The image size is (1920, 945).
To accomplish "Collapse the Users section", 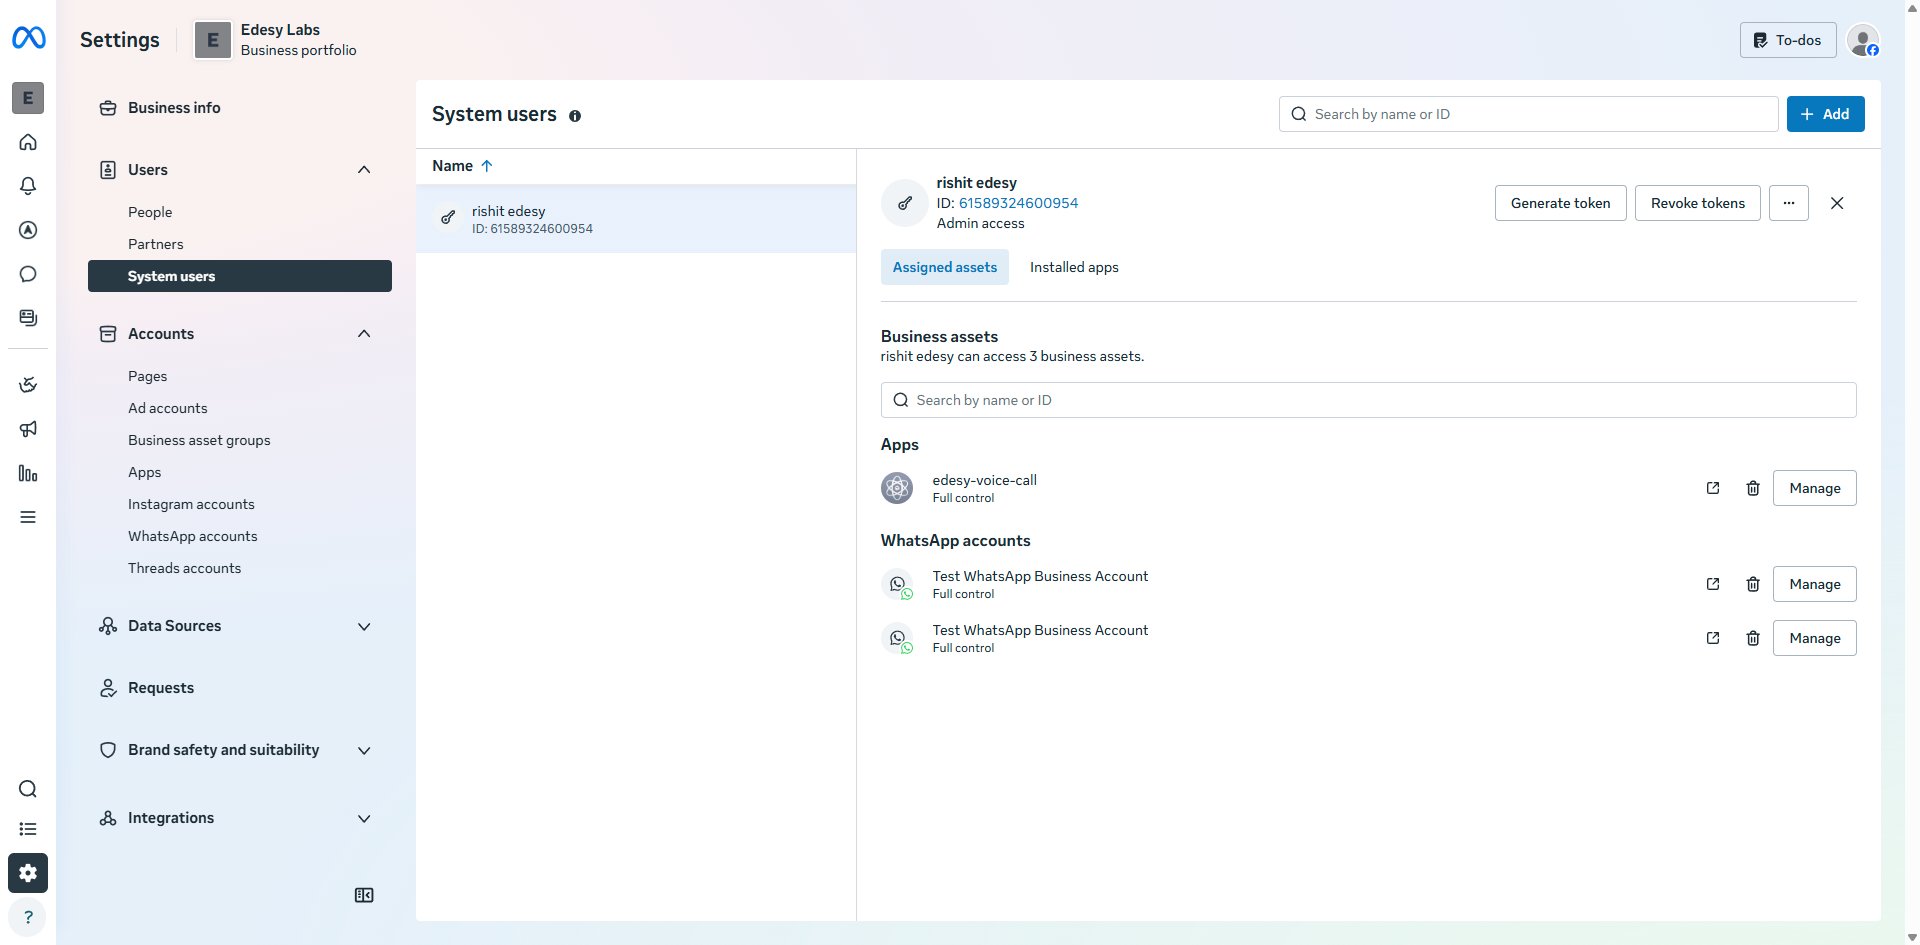I will pos(364,170).
